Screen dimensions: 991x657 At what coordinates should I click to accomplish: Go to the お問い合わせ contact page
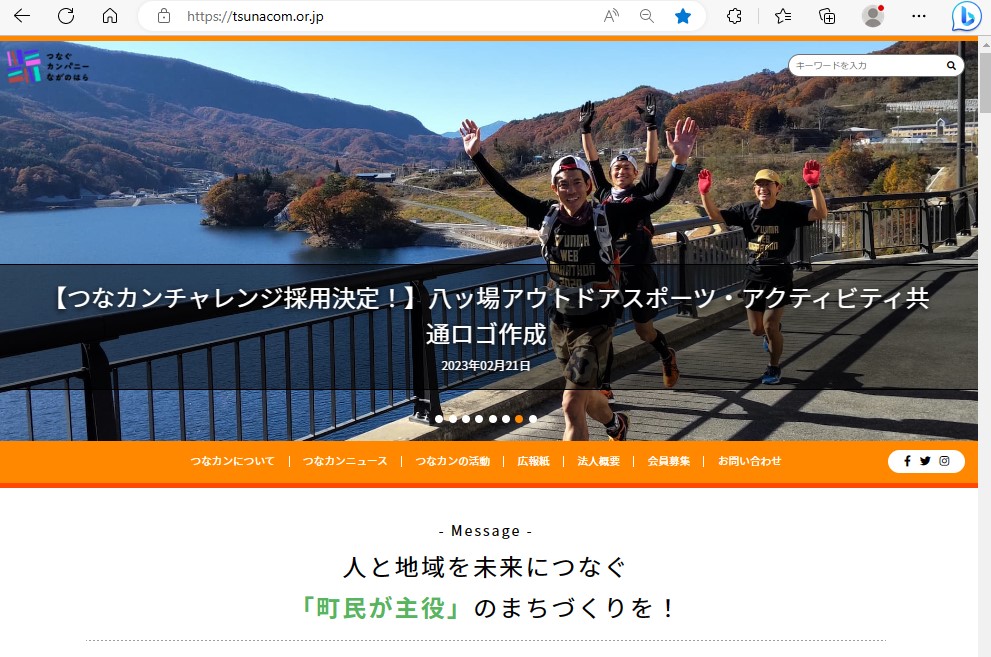749,461
